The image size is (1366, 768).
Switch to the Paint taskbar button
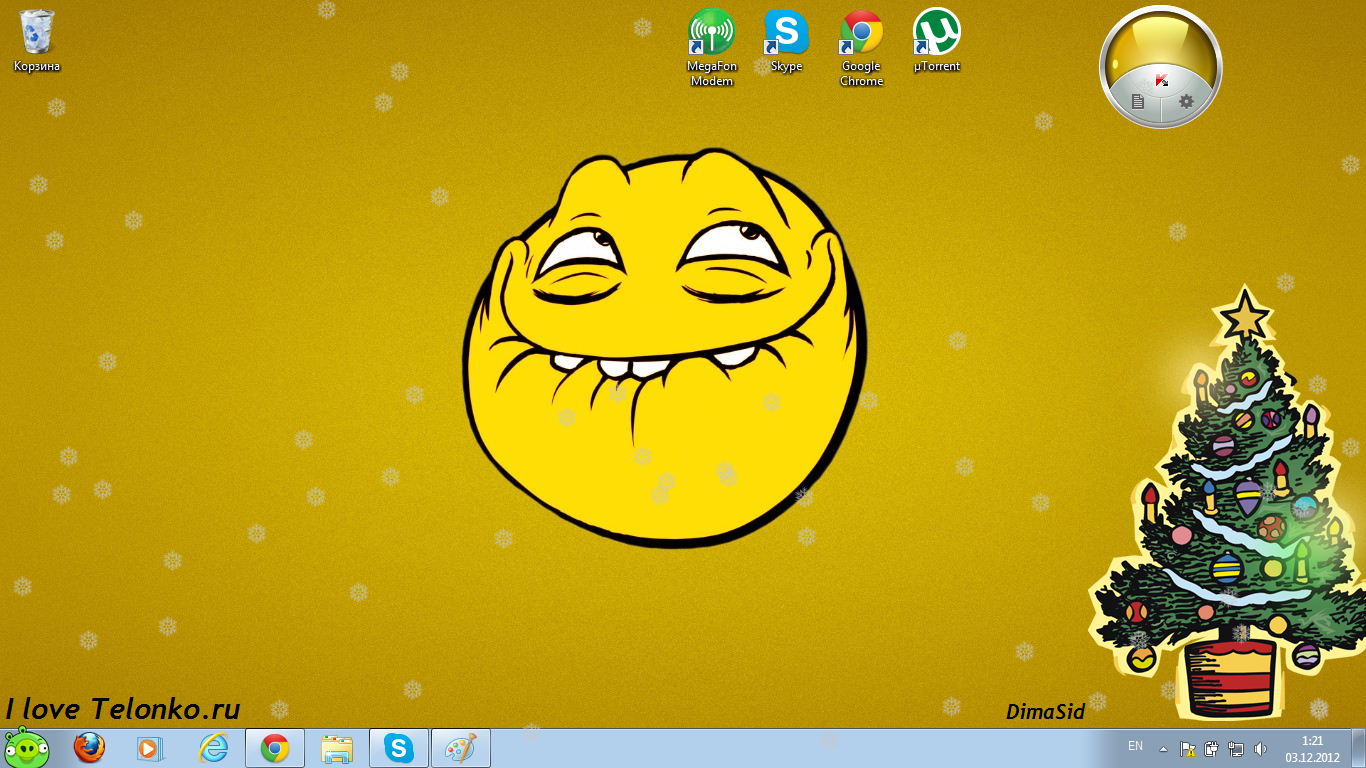pyautogui.click(x=461, y=748)
